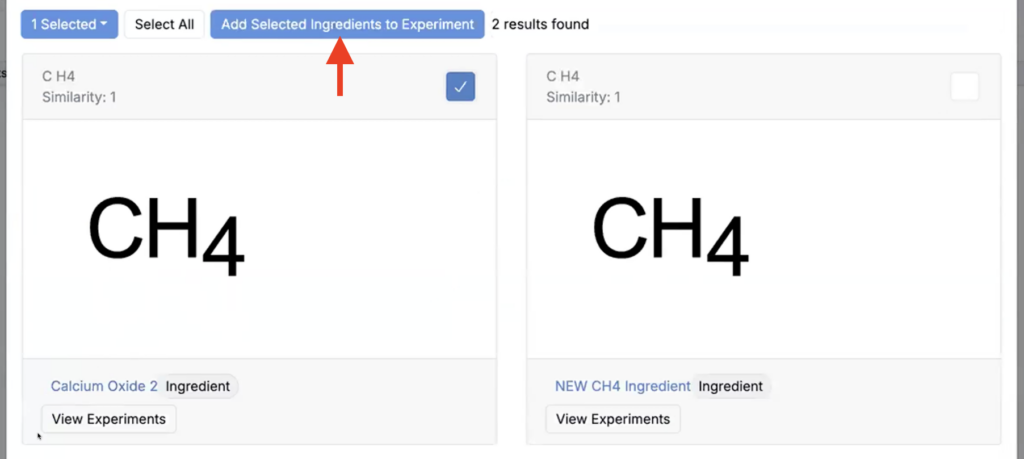
Task: View Experiments for Calcium Oxide 2
Action: 108,419
